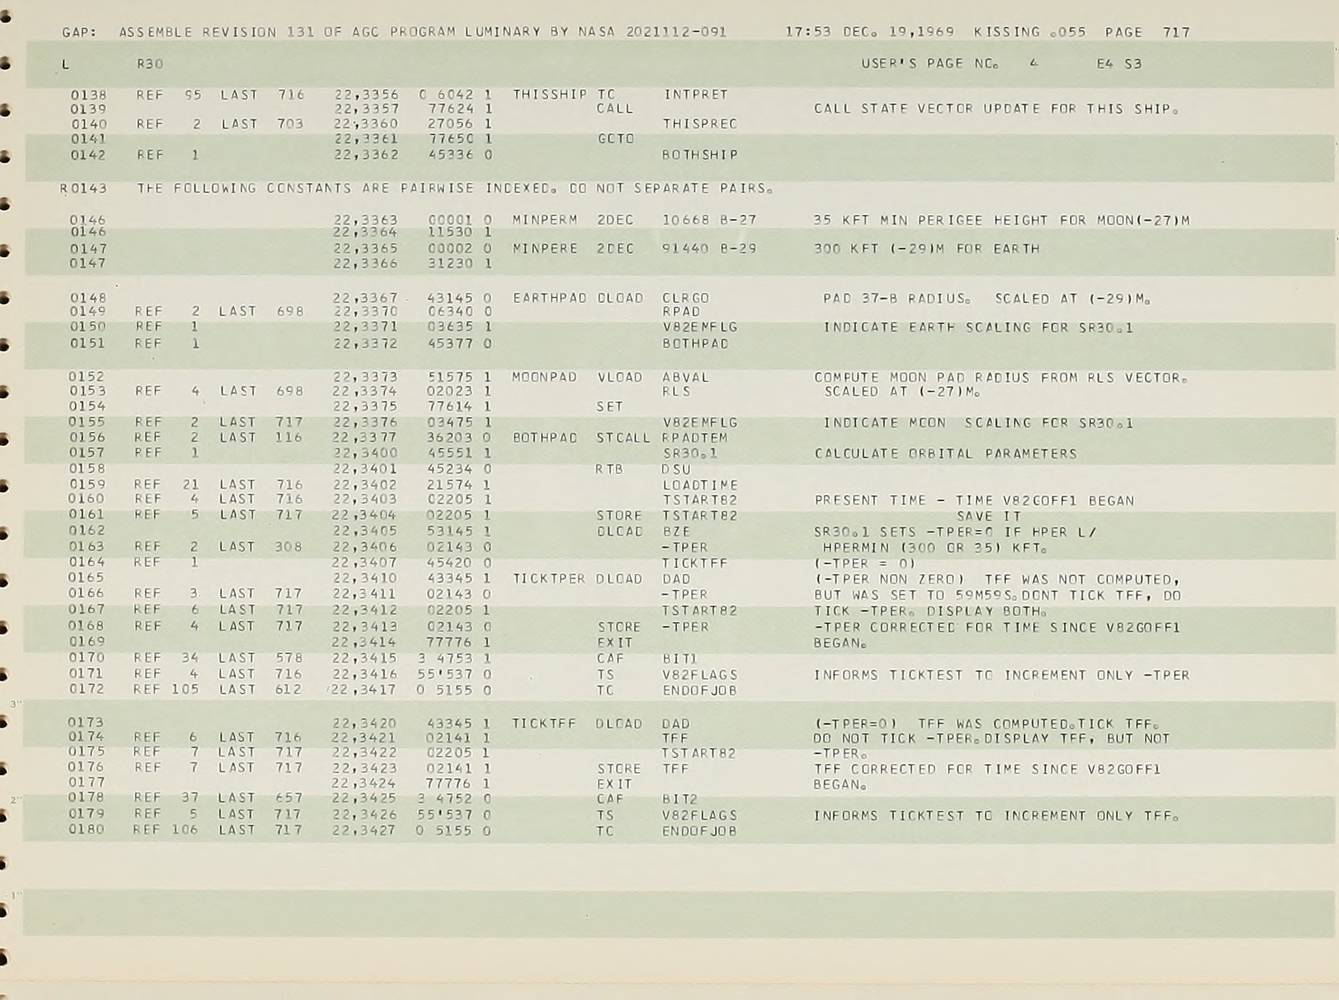This screenshot has width=1339, height=1000.
Task: Click the 'MINPERM' label
Action: (545, 220)
